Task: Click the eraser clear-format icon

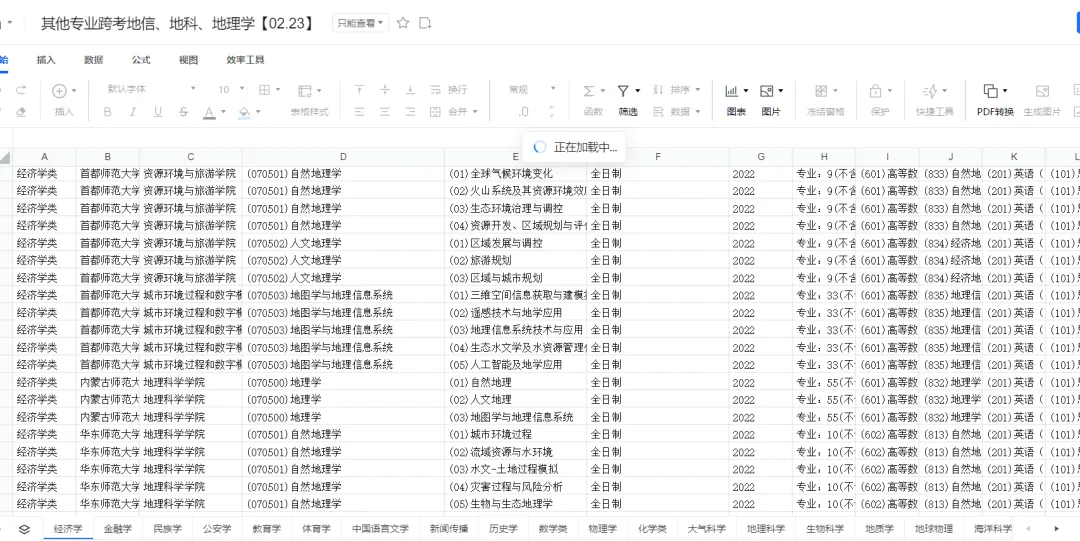Action: (21, 112)
